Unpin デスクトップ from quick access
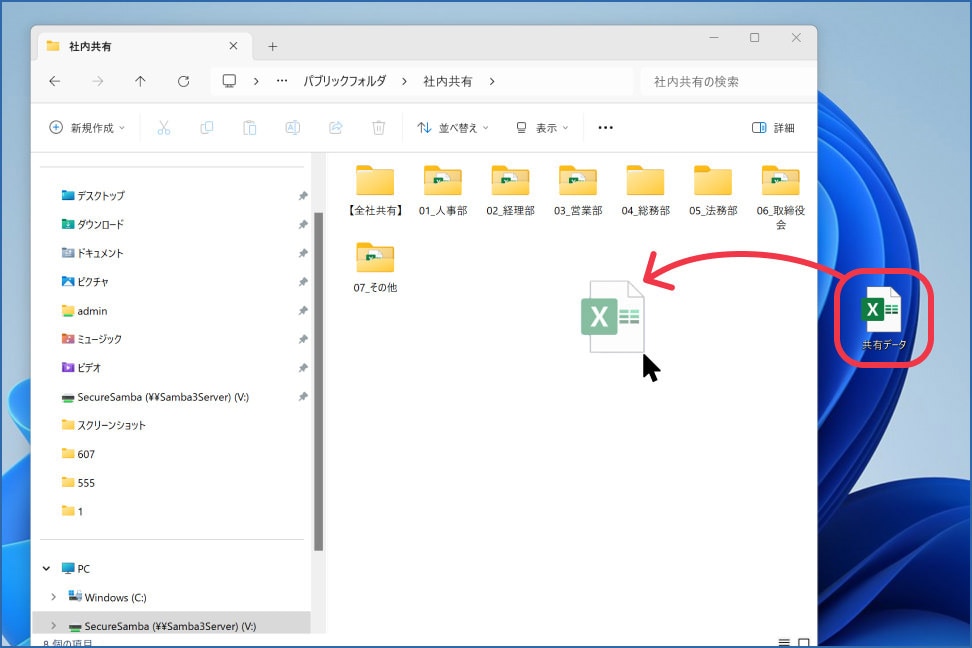 303,196
